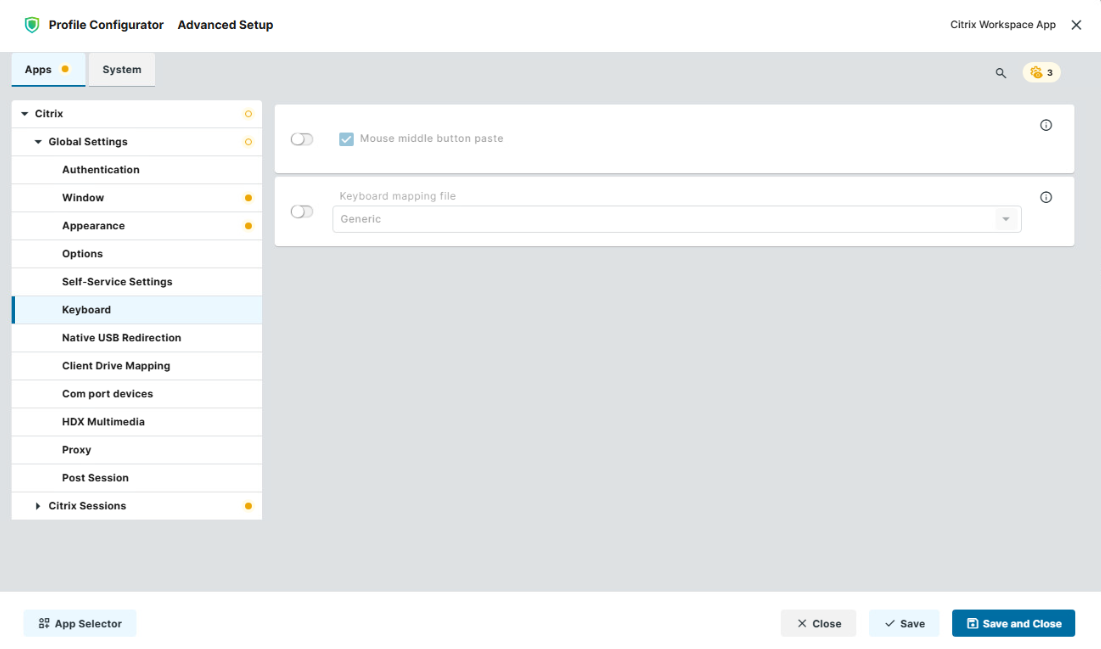The width and height of the screenshot is (1101, 649).
Task: Show info for Keyboard mapping file
Action: 1046,197
